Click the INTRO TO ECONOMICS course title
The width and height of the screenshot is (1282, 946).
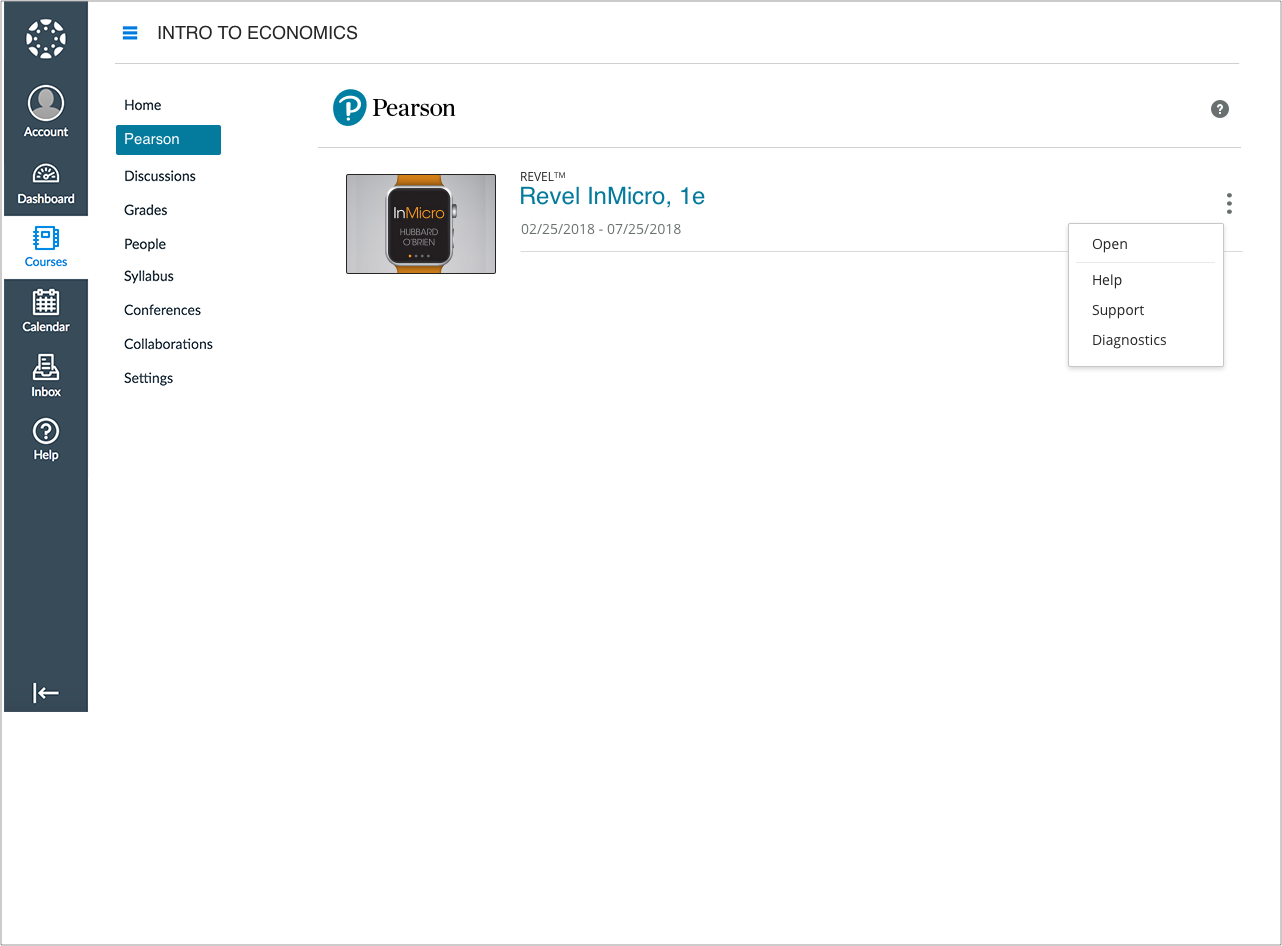(257, 33)
